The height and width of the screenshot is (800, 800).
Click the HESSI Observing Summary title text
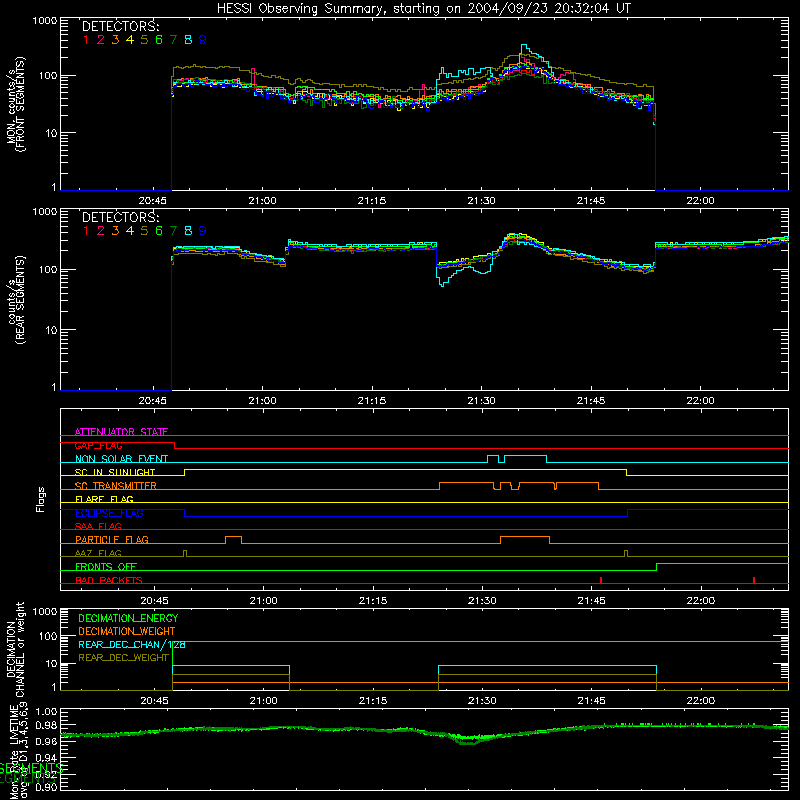click(x=423, y=8)
